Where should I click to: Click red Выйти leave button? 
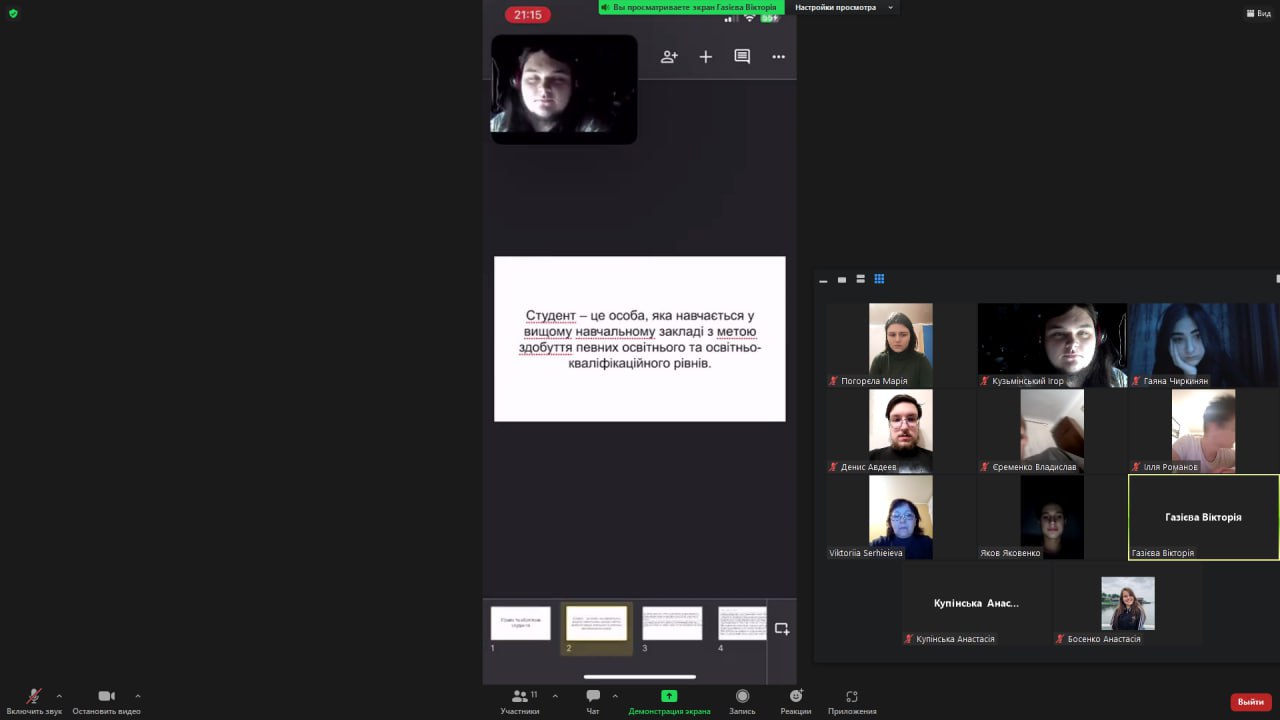coord(1250,702)
